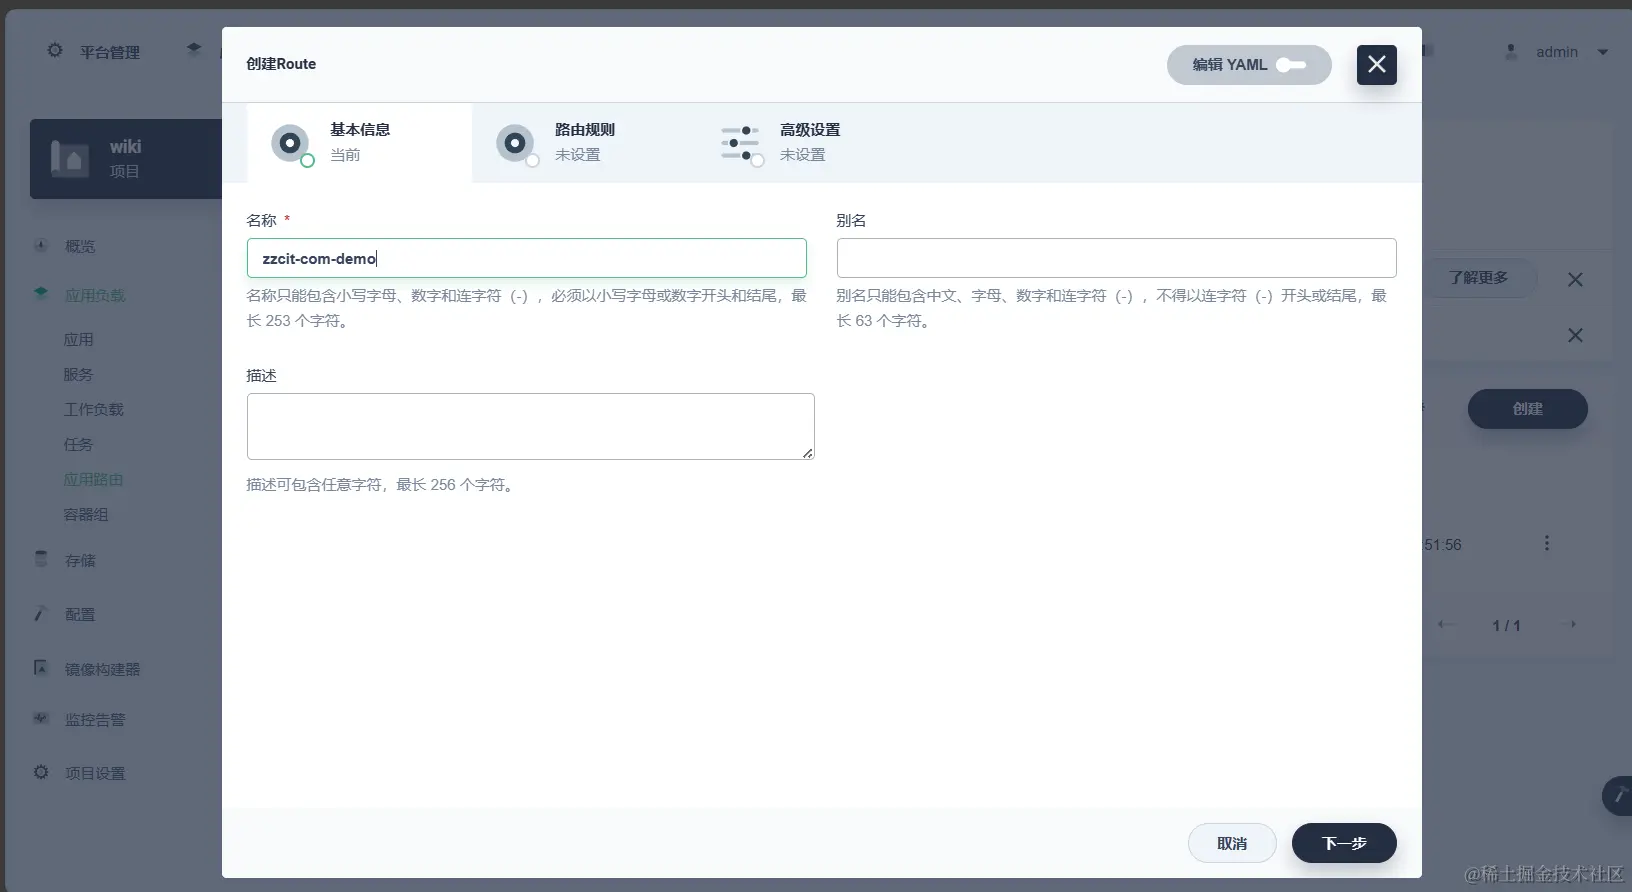Open 容器组 in the sidebar
1632x892 pixels.
(86, 515)
